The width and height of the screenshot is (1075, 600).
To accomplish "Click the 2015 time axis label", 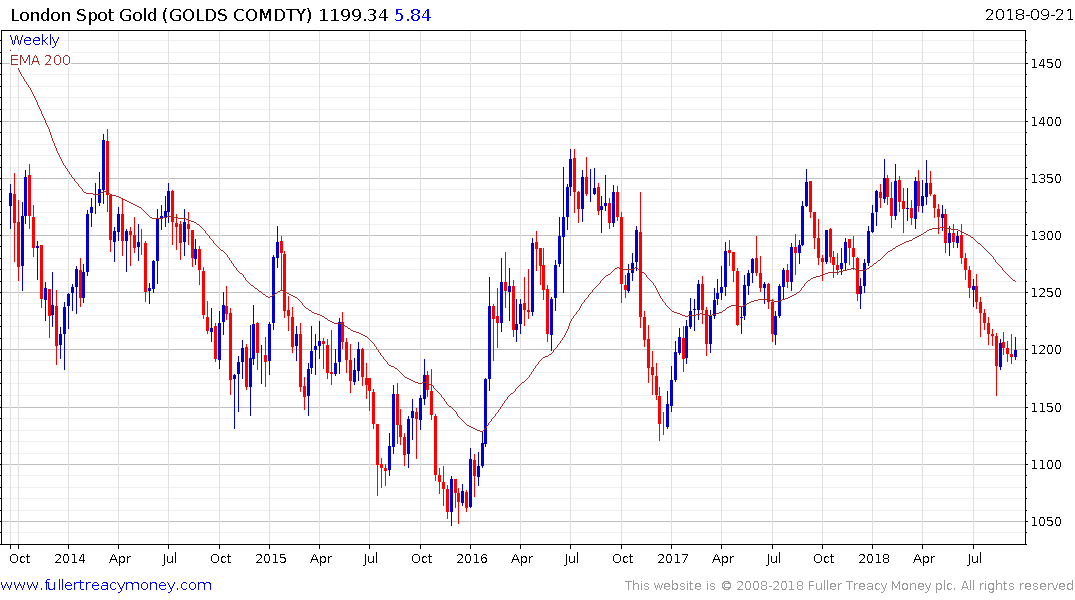I will 271,558.
